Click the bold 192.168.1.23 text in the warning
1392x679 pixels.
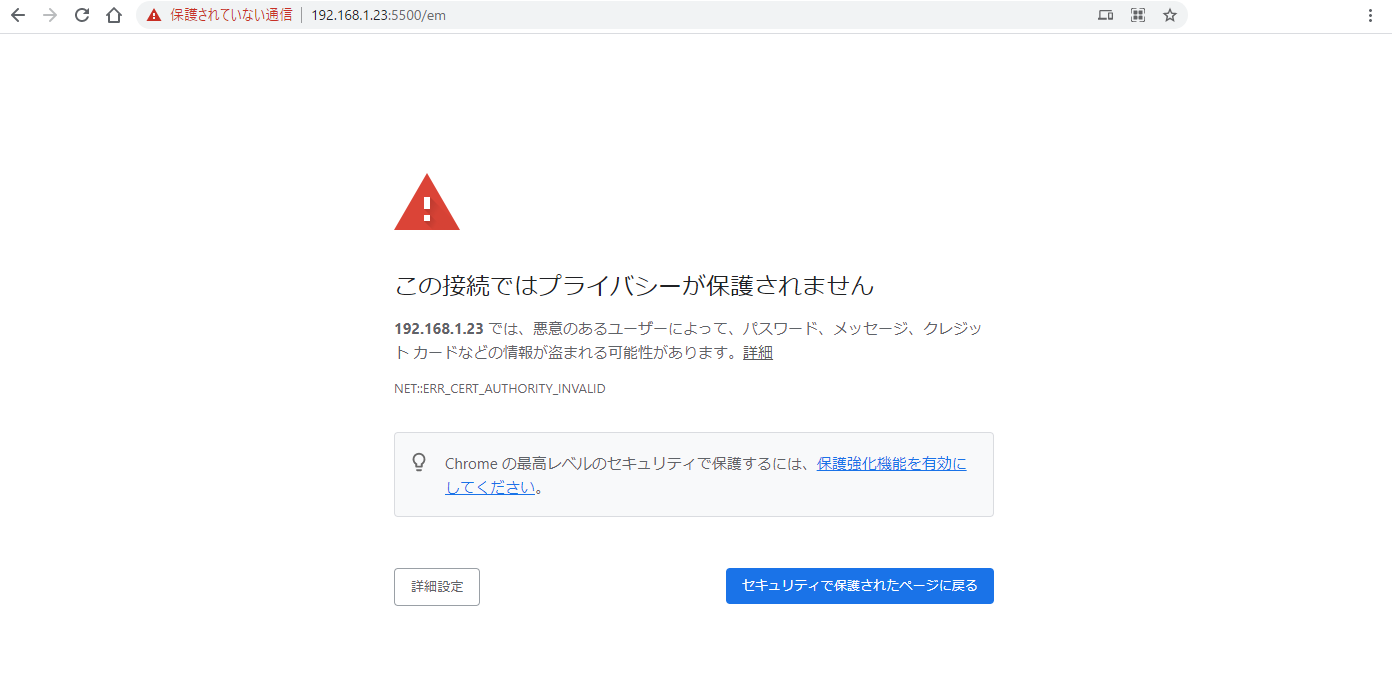439,328
